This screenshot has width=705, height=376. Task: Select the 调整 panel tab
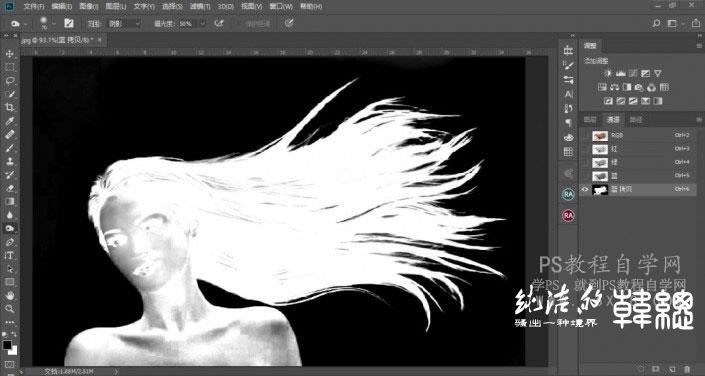click(x=589, y=46)
